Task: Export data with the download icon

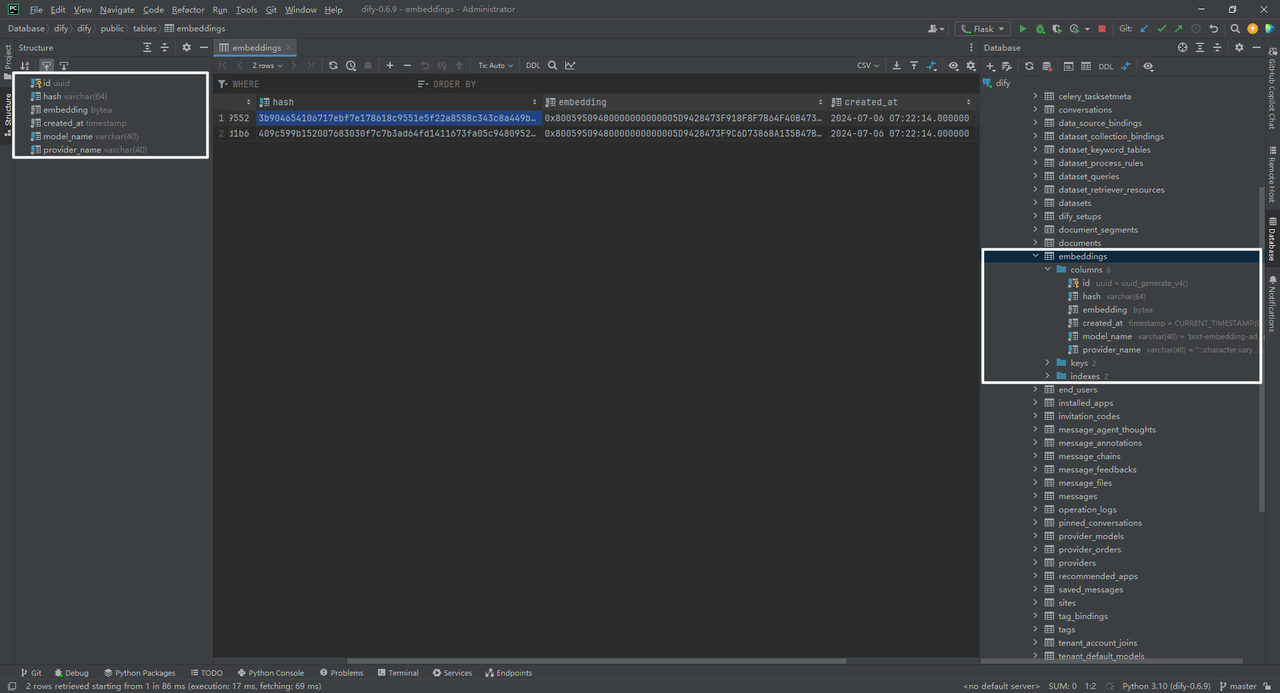Action: (x=896, y=65)
